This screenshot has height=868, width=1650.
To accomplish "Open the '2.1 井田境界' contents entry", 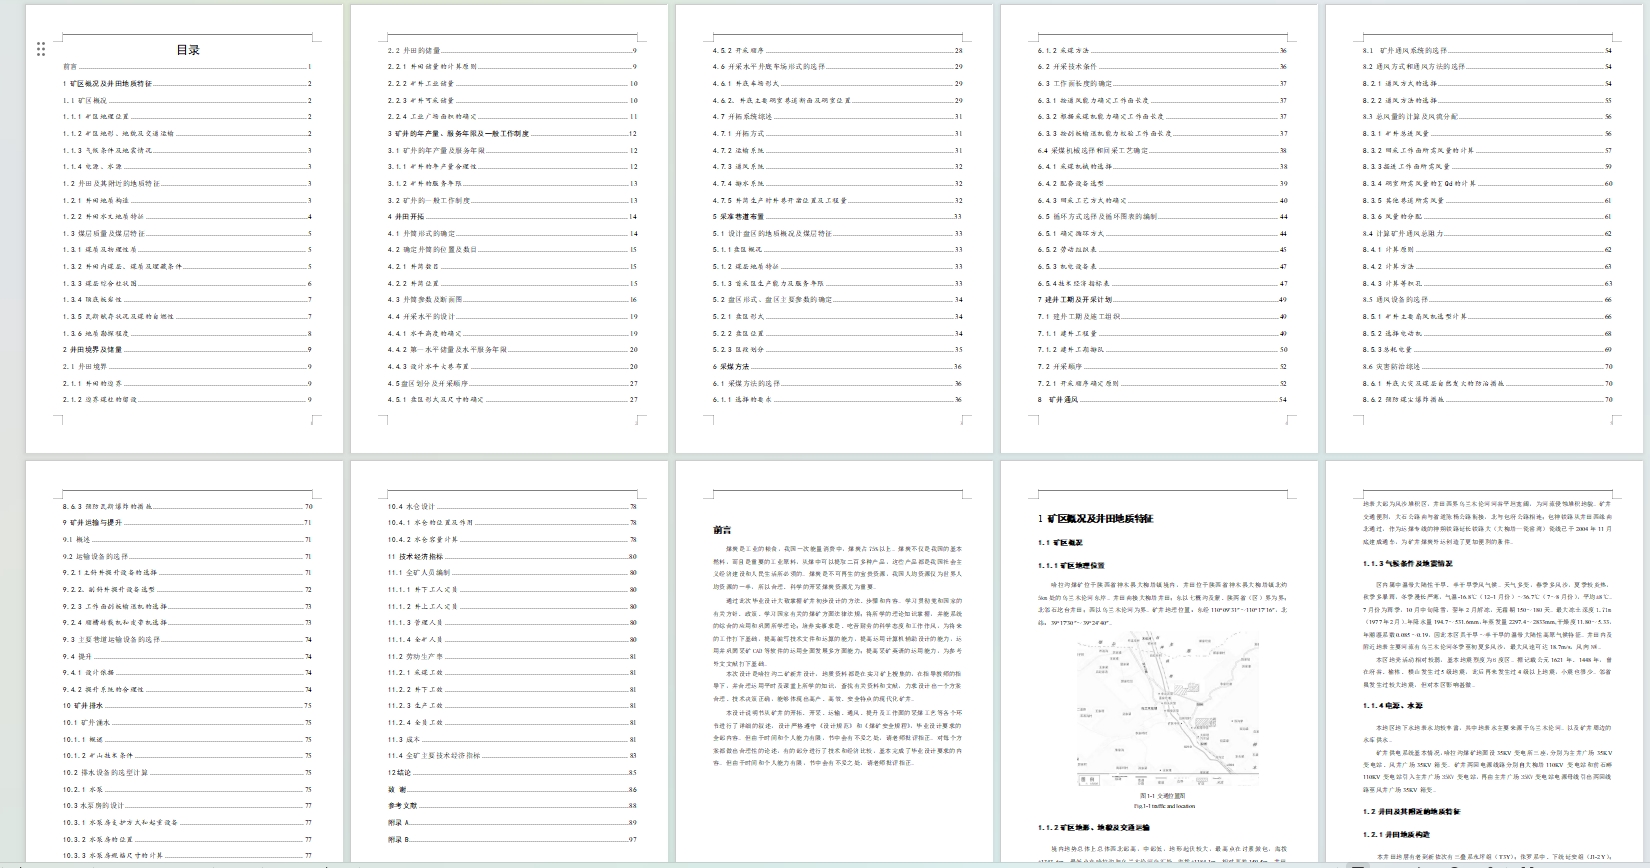I will (187, 366).
